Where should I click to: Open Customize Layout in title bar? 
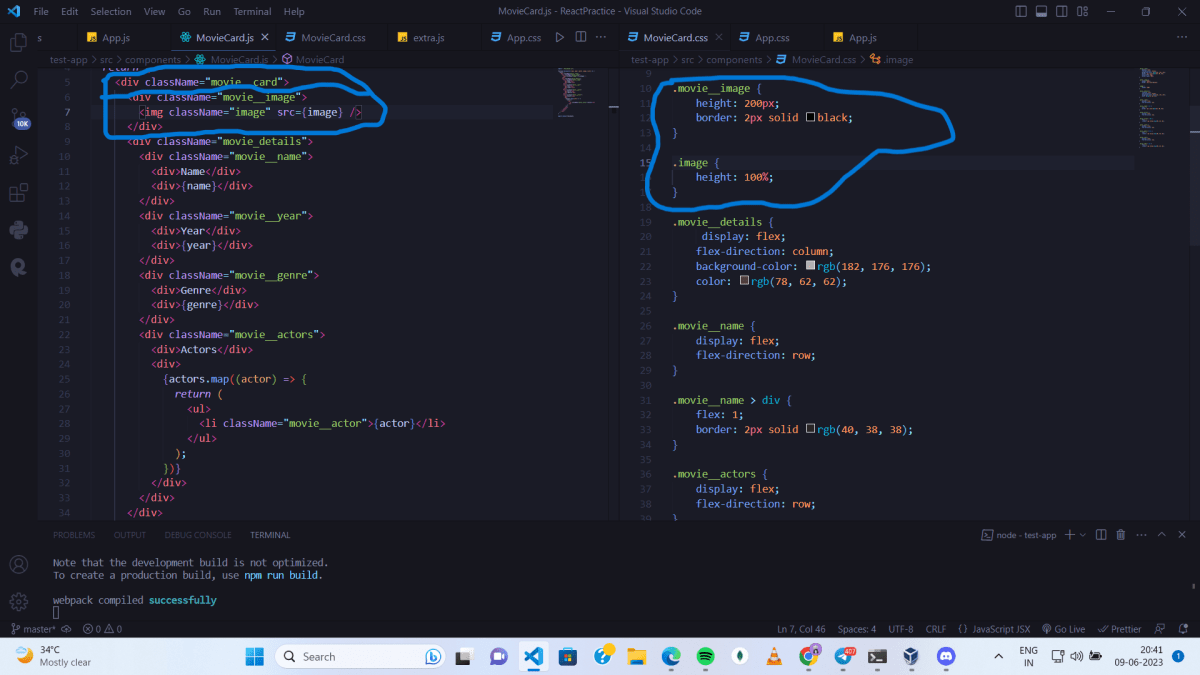click(1081, 11)
